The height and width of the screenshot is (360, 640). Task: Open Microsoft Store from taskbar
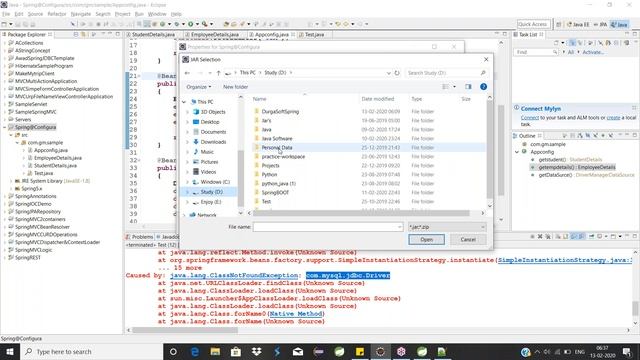pyautogui.click(x=236, y=351)
